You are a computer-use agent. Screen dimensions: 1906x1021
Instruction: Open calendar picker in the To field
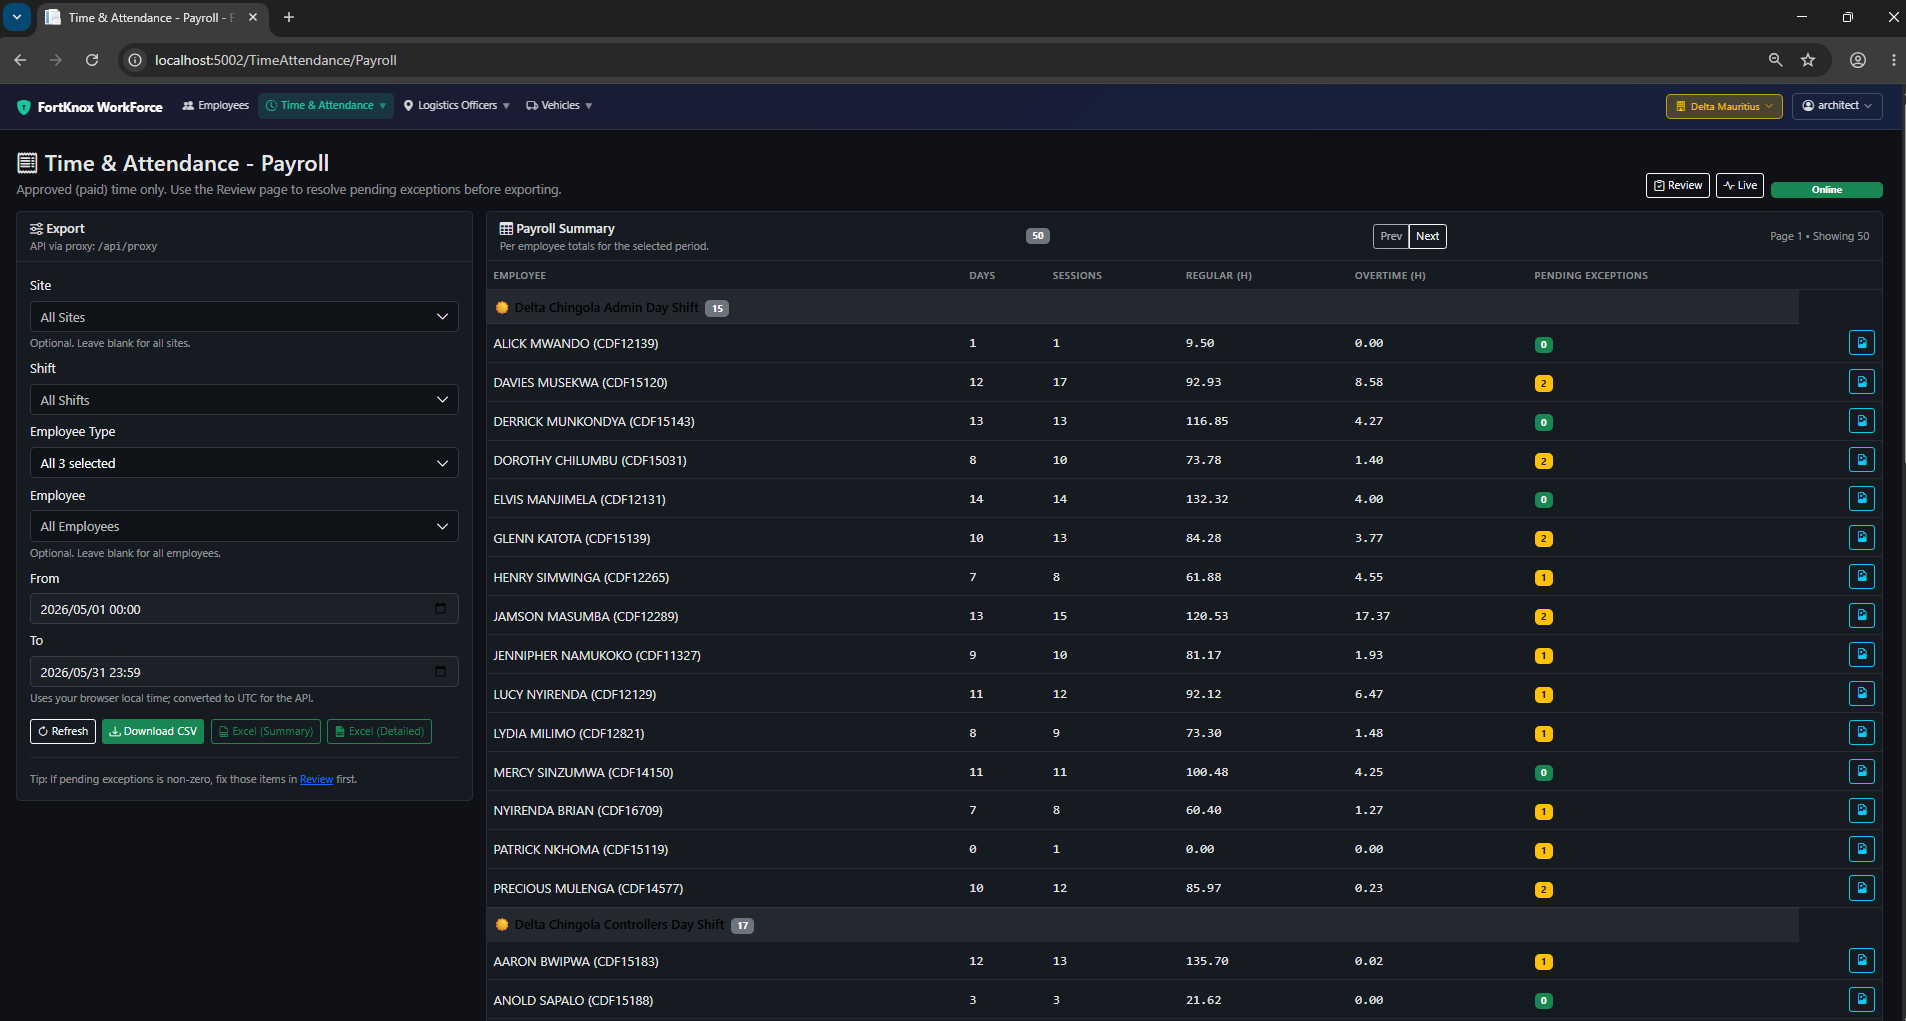point(440,672)
